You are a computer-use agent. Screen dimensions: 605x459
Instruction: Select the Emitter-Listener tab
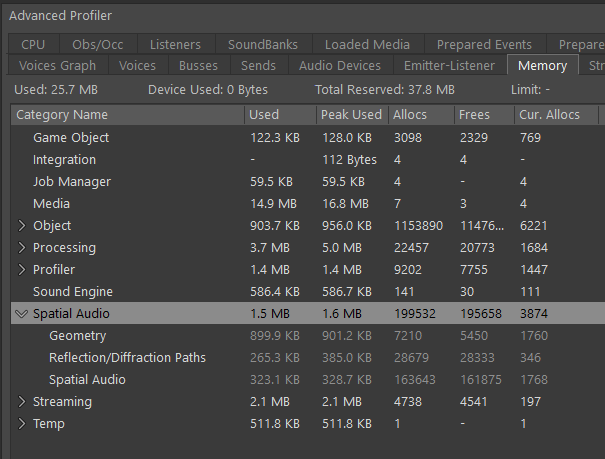(449, 66)
